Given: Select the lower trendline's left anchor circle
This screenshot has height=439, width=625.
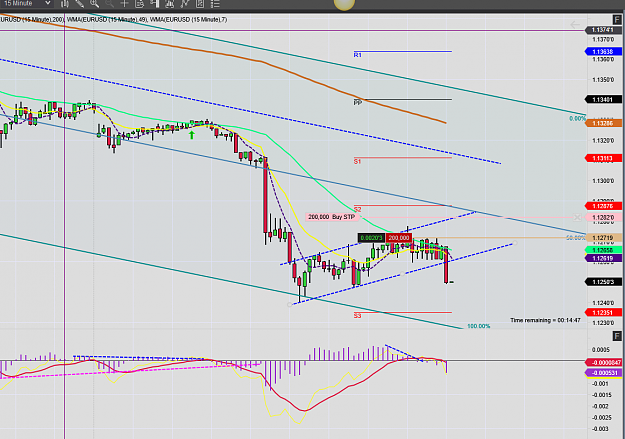Looking at the screenshot, I should [289, 305].
